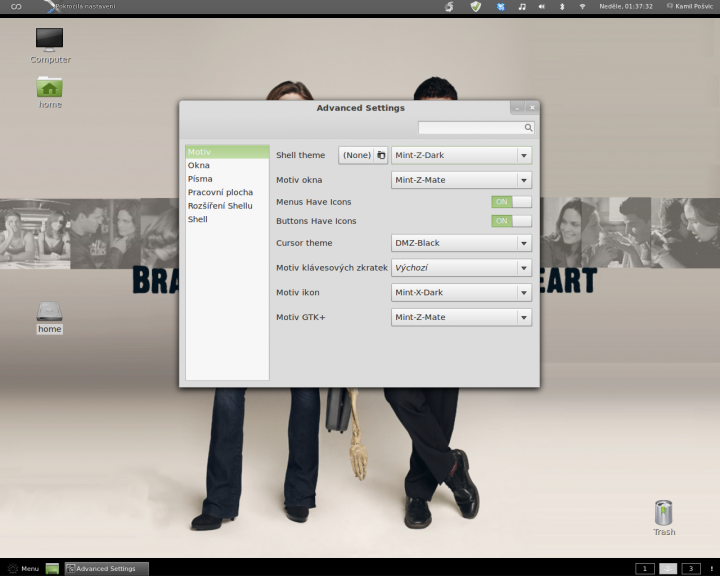
Task: Close the Advanced Settings window
Action: tap(532, 107)
